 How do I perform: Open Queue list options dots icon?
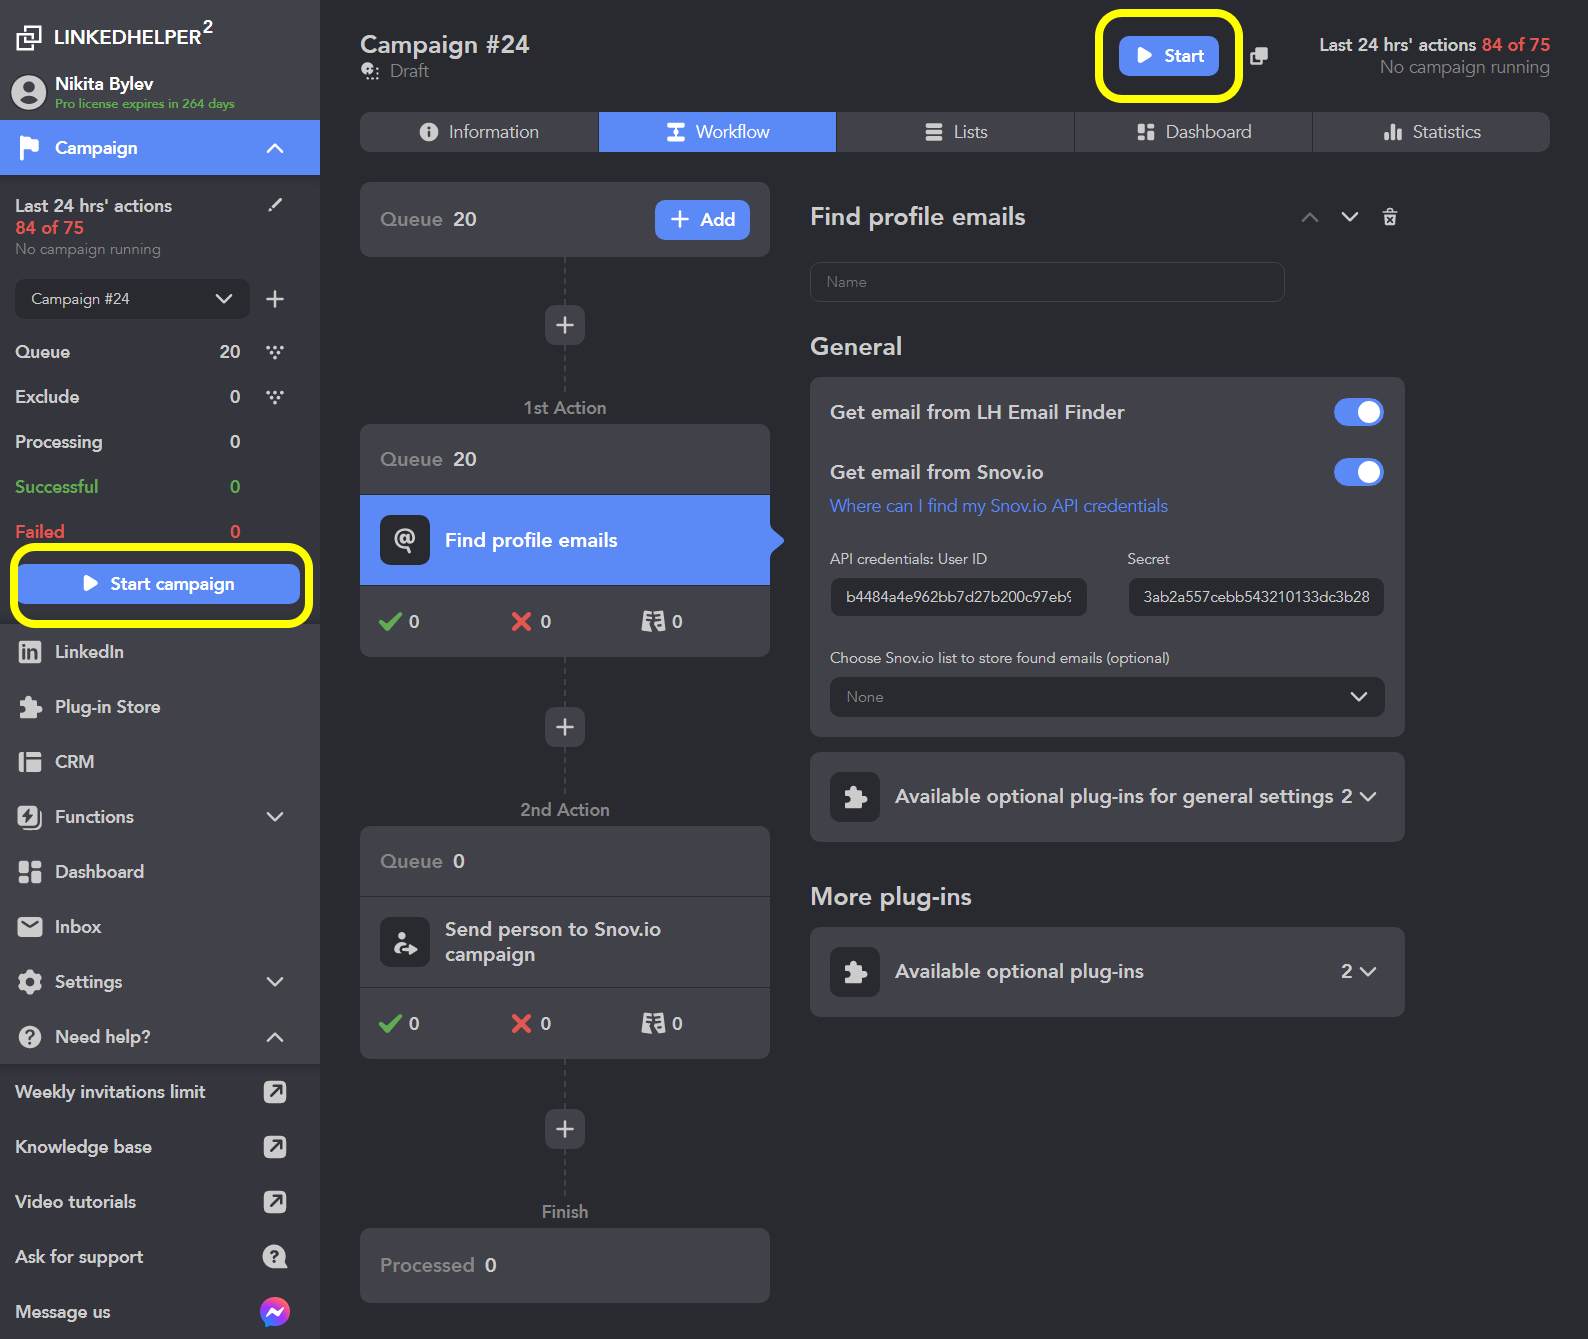click(x=275, y=352)
